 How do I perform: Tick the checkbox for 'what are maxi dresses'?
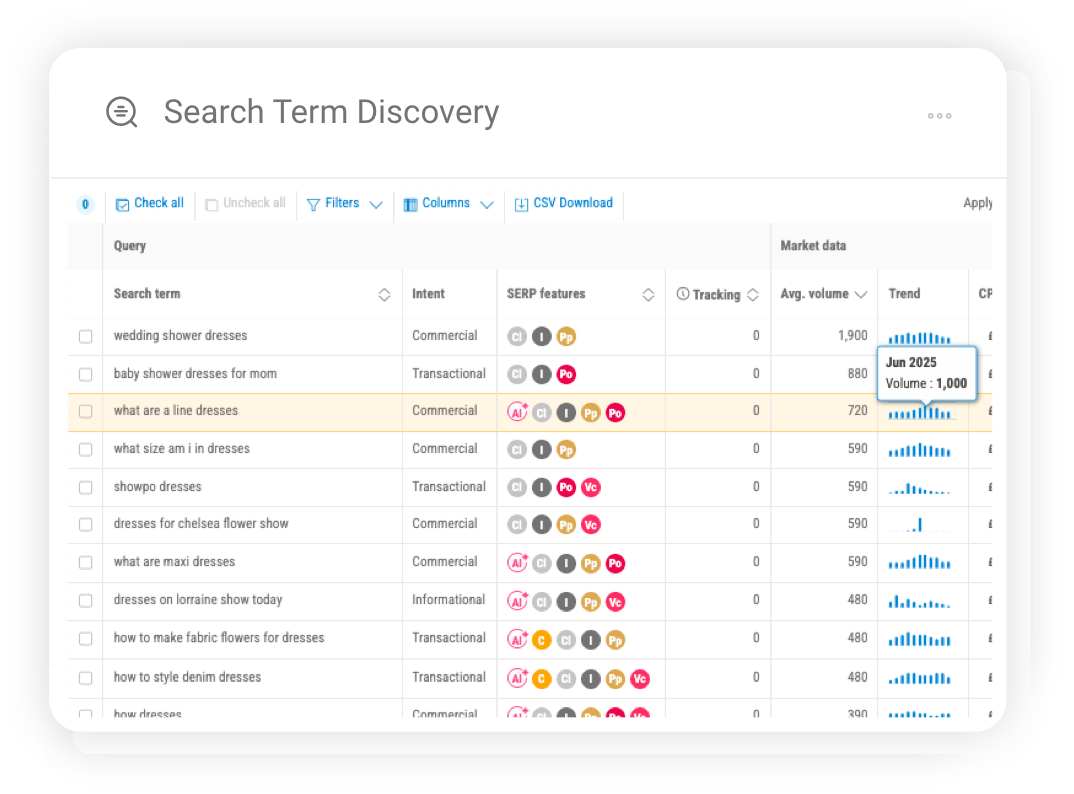click(x=85, y=563)
